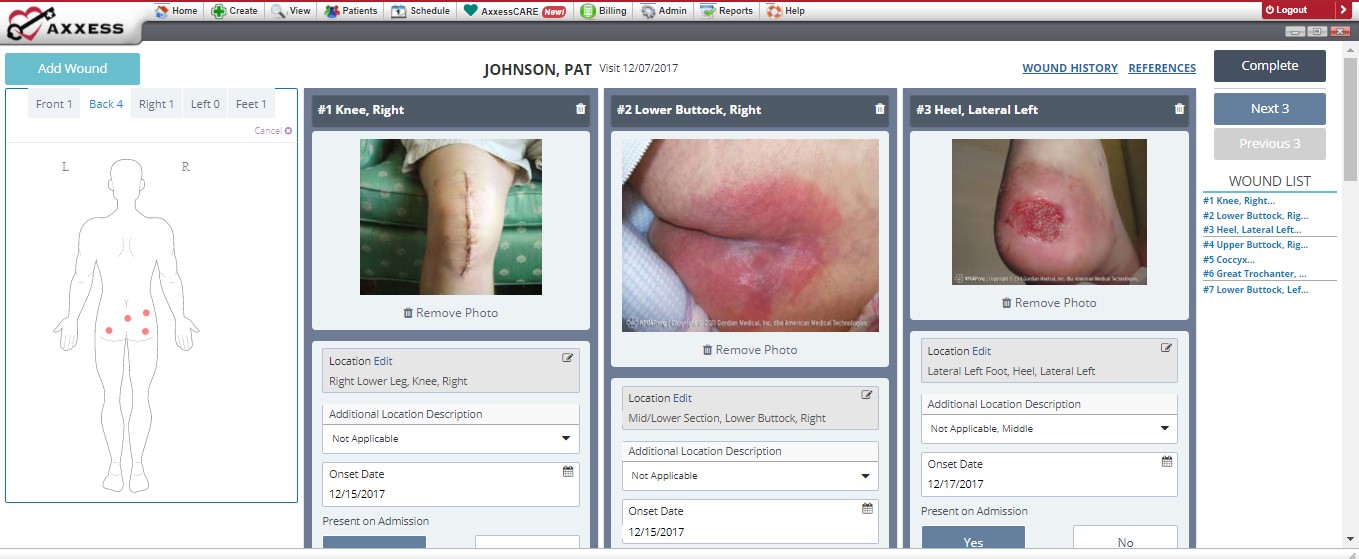
Task: Switch to the Front 1 body tab
Action: (54, 104)
